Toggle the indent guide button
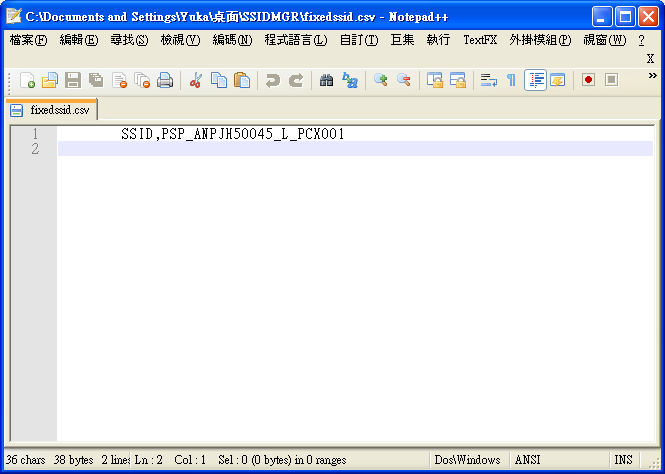This screenshot has width=665, height=474. coord(535,80)
